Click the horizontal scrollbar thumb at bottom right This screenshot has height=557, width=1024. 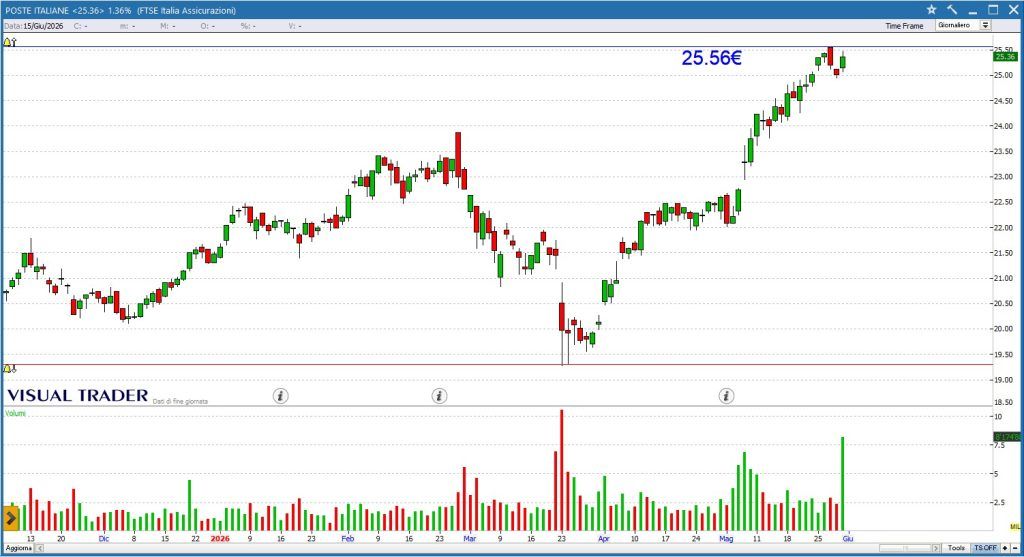(x=904, y=549)
